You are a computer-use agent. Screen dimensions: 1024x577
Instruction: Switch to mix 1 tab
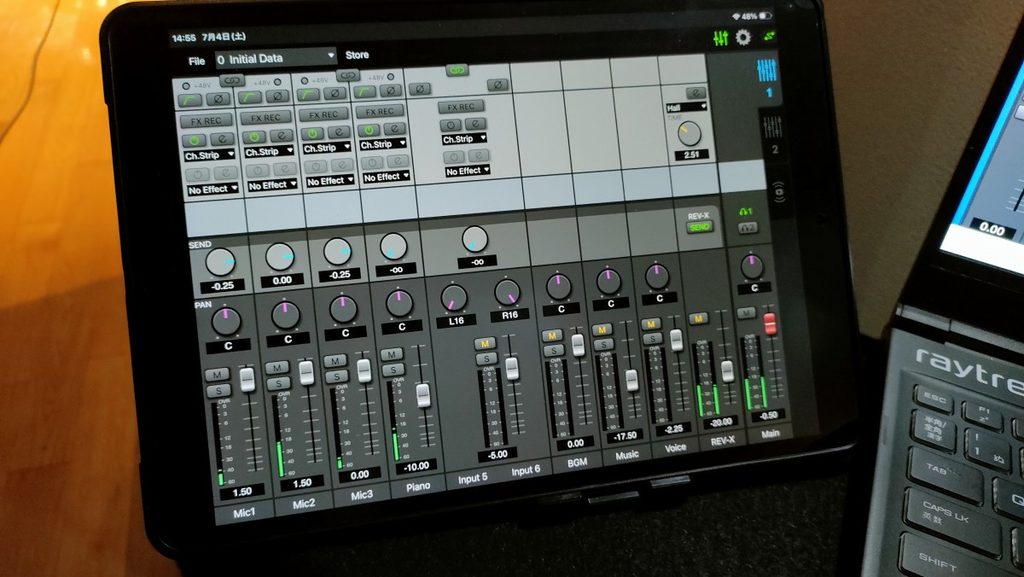(767, 78)
